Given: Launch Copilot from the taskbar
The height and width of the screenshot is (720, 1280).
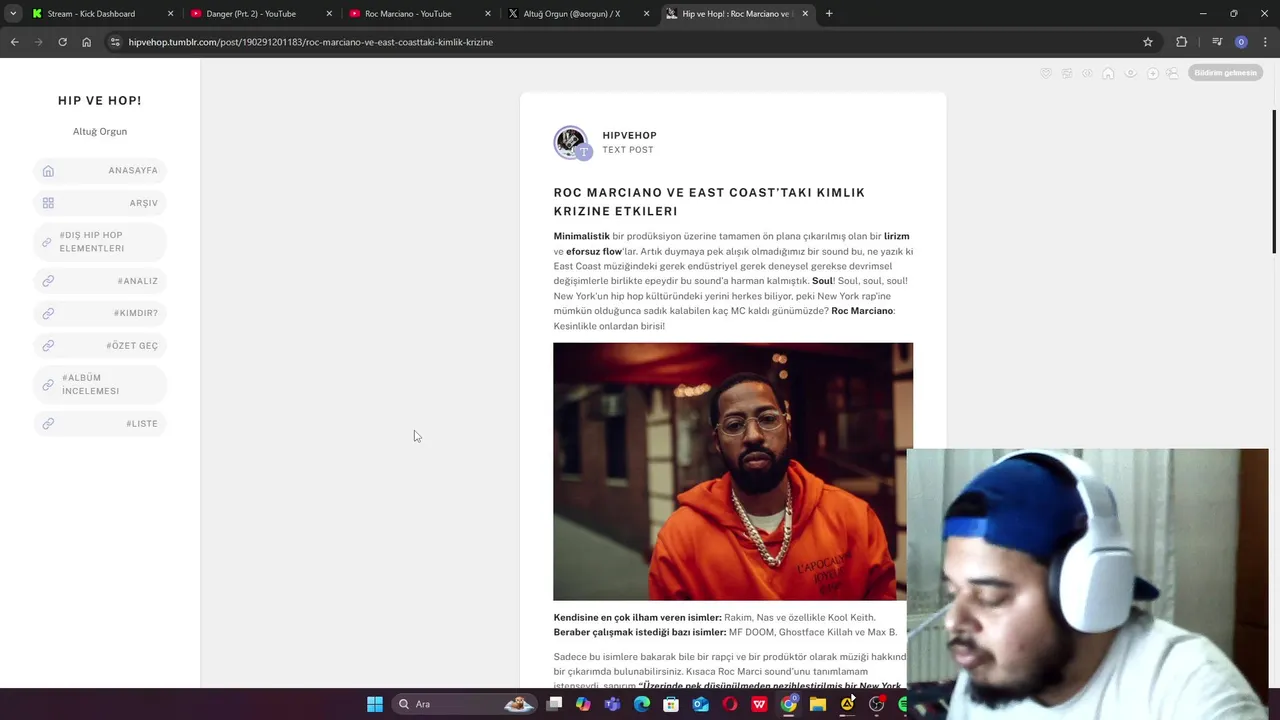Looking at the screenshot, I should click(x=584, y=704).
